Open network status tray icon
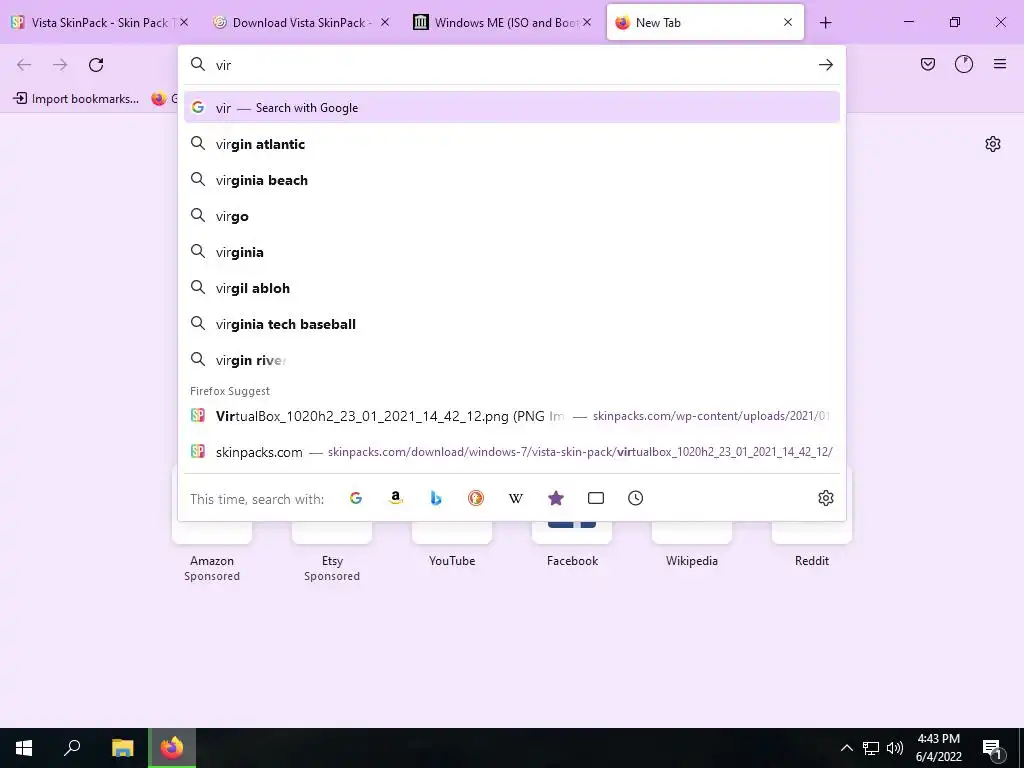 click(x=871, y=748)
